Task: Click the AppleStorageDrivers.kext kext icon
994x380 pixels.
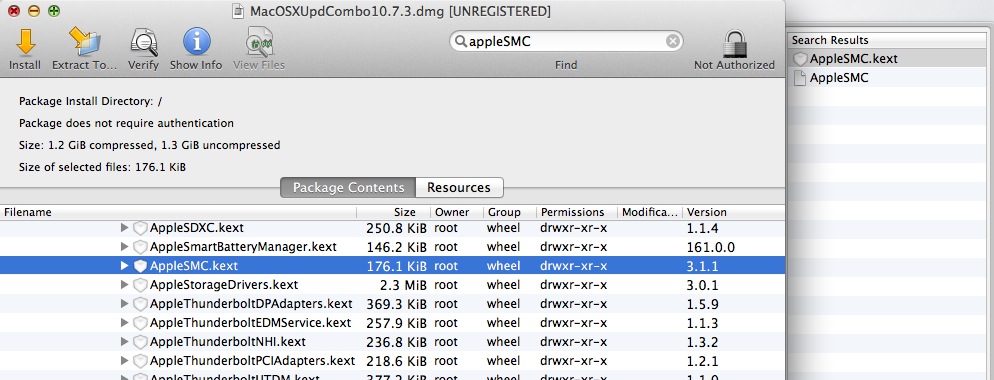Action: tap(140, 285)
